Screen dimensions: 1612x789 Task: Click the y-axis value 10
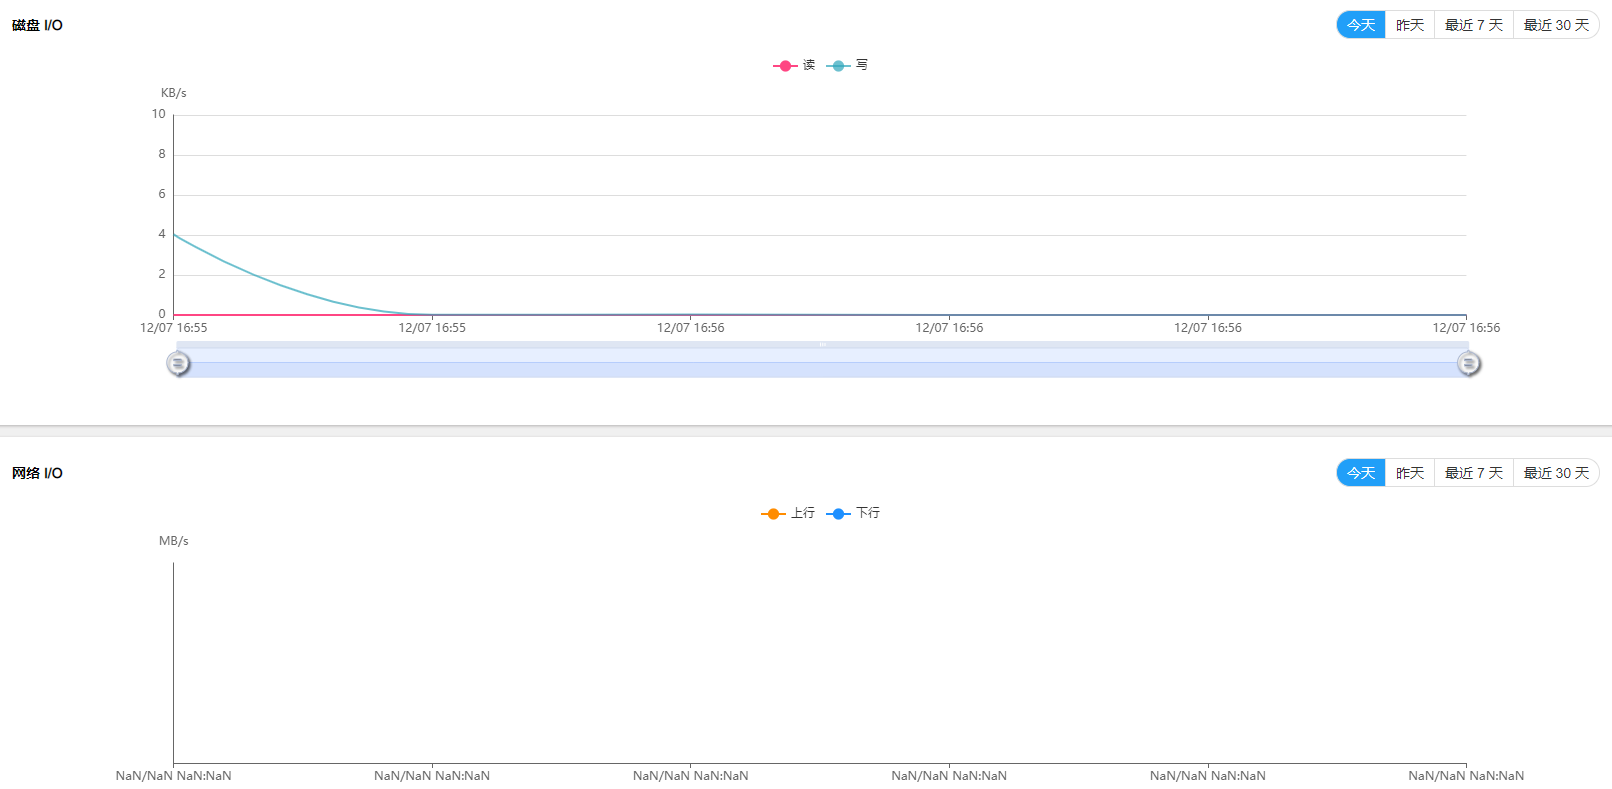tap(159, 114)
